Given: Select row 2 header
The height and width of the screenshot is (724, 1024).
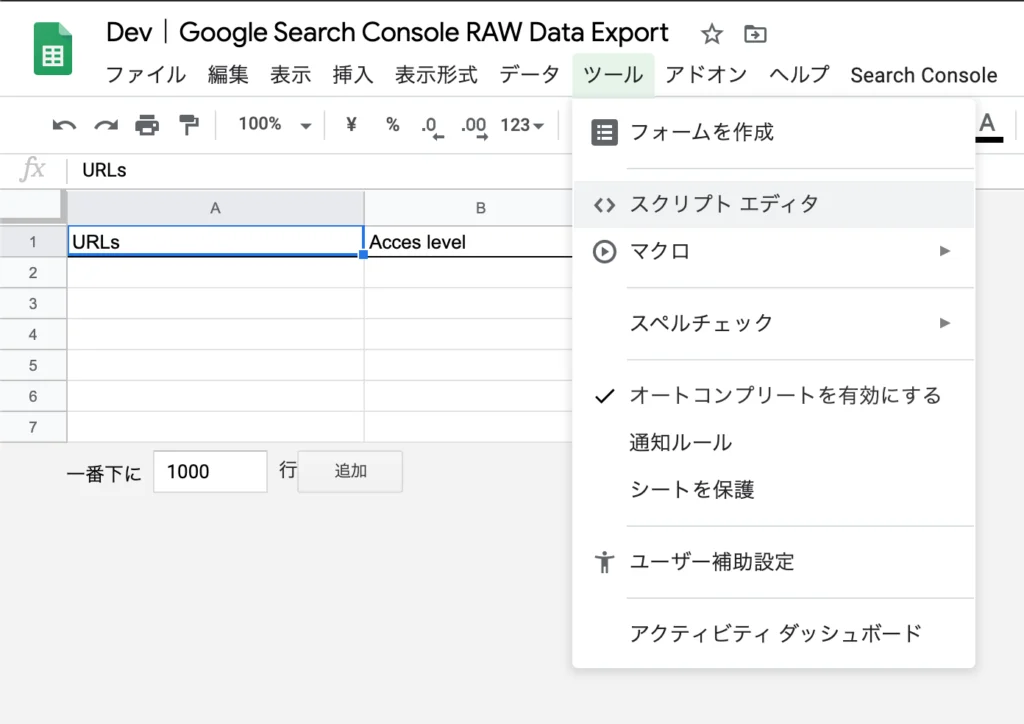Looking at the screenshot, I should pyautogui.click(x=33, y=273).
